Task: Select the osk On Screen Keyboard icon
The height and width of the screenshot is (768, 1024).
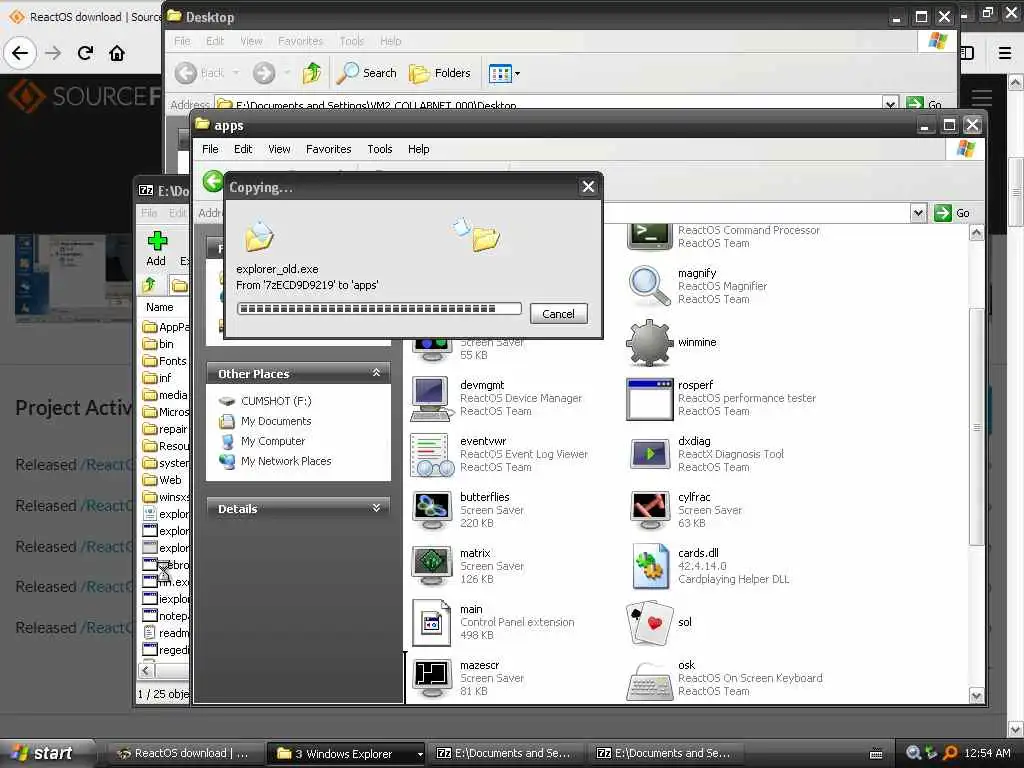Action: (649, 680)
